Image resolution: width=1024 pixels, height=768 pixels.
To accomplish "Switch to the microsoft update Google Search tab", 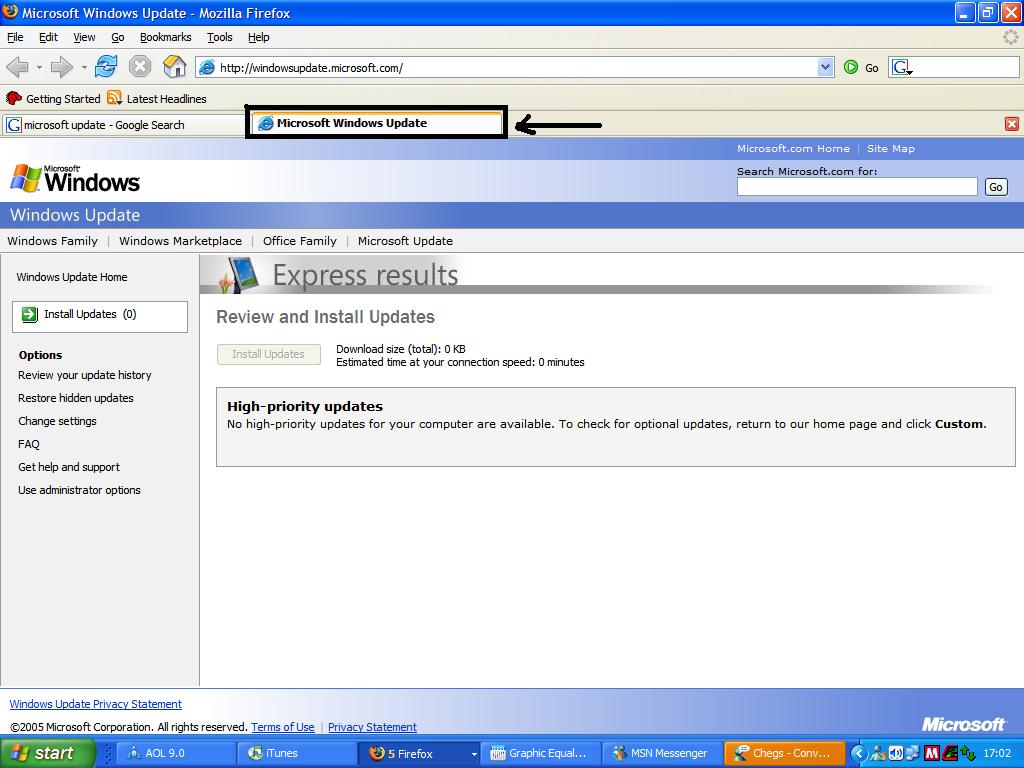I will tap(123, 125).
